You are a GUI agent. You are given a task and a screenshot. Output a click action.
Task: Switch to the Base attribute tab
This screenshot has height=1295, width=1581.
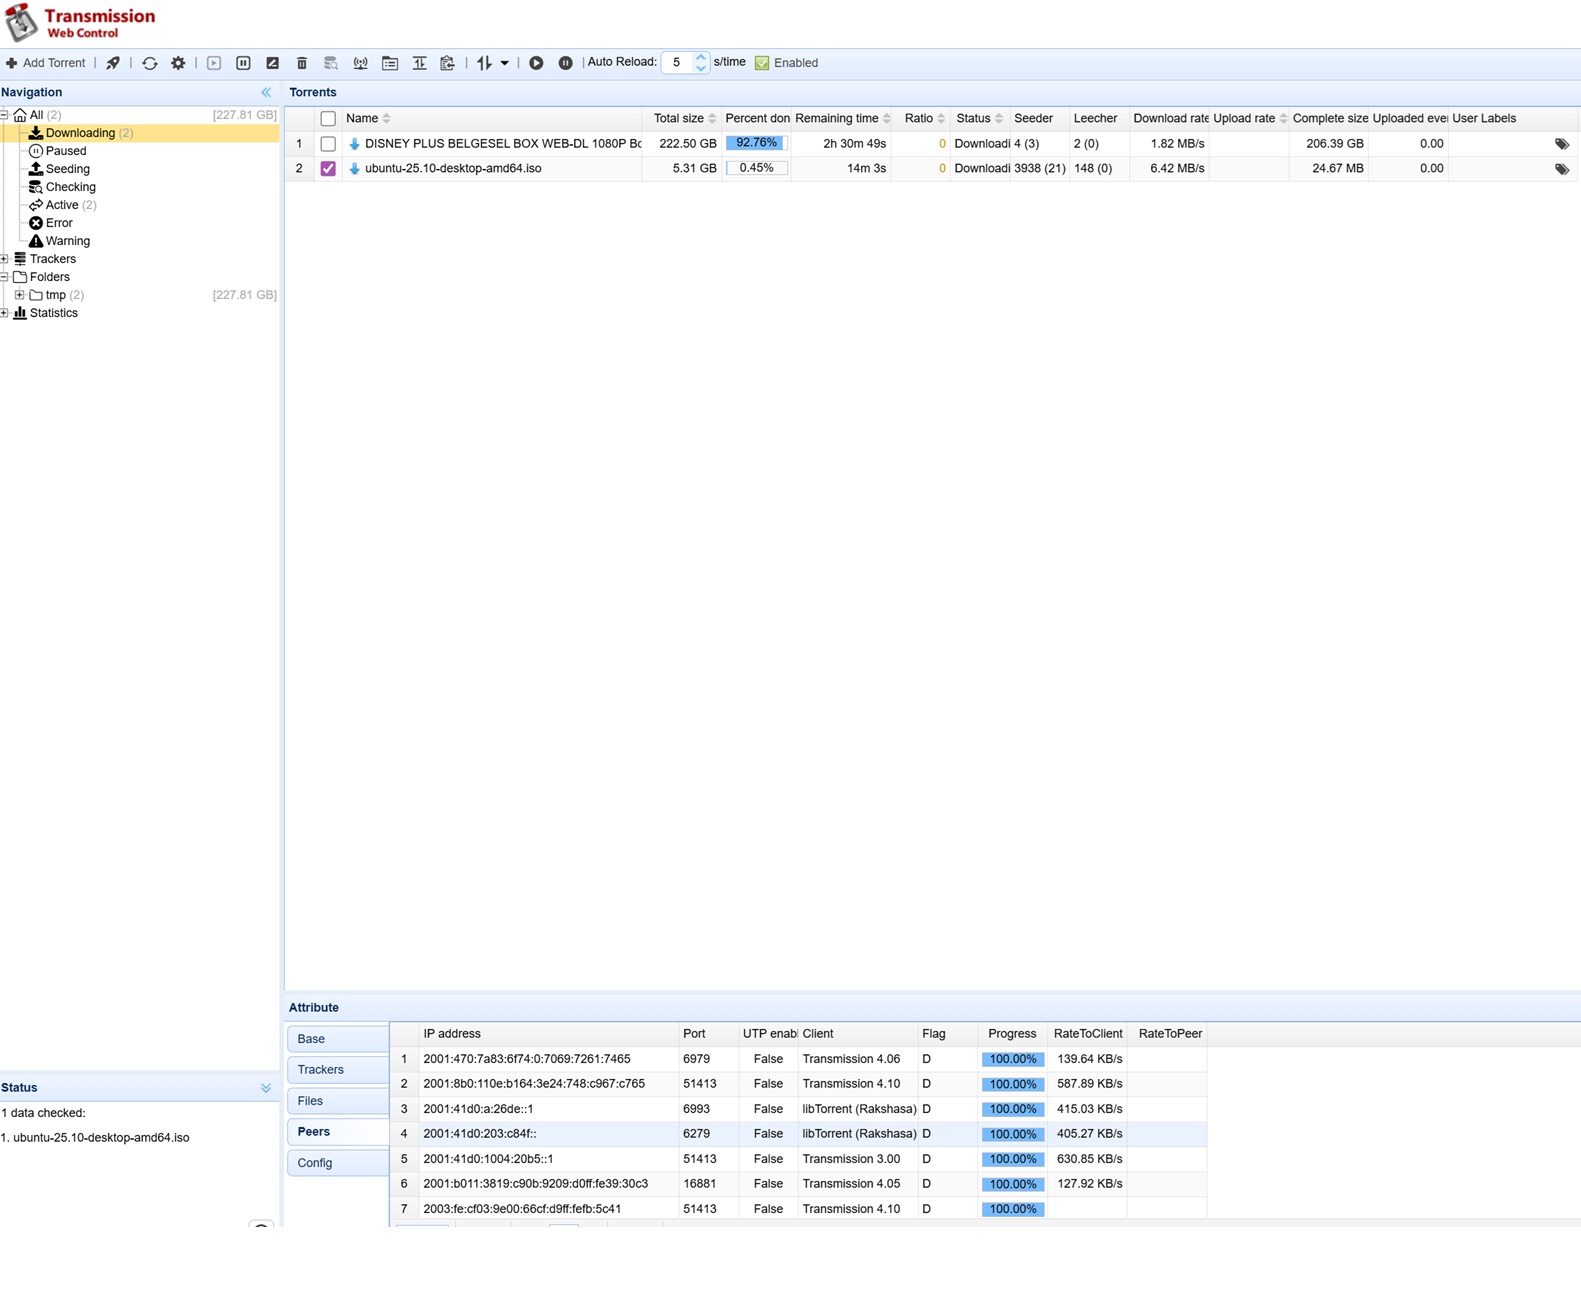pos(338,1039)
